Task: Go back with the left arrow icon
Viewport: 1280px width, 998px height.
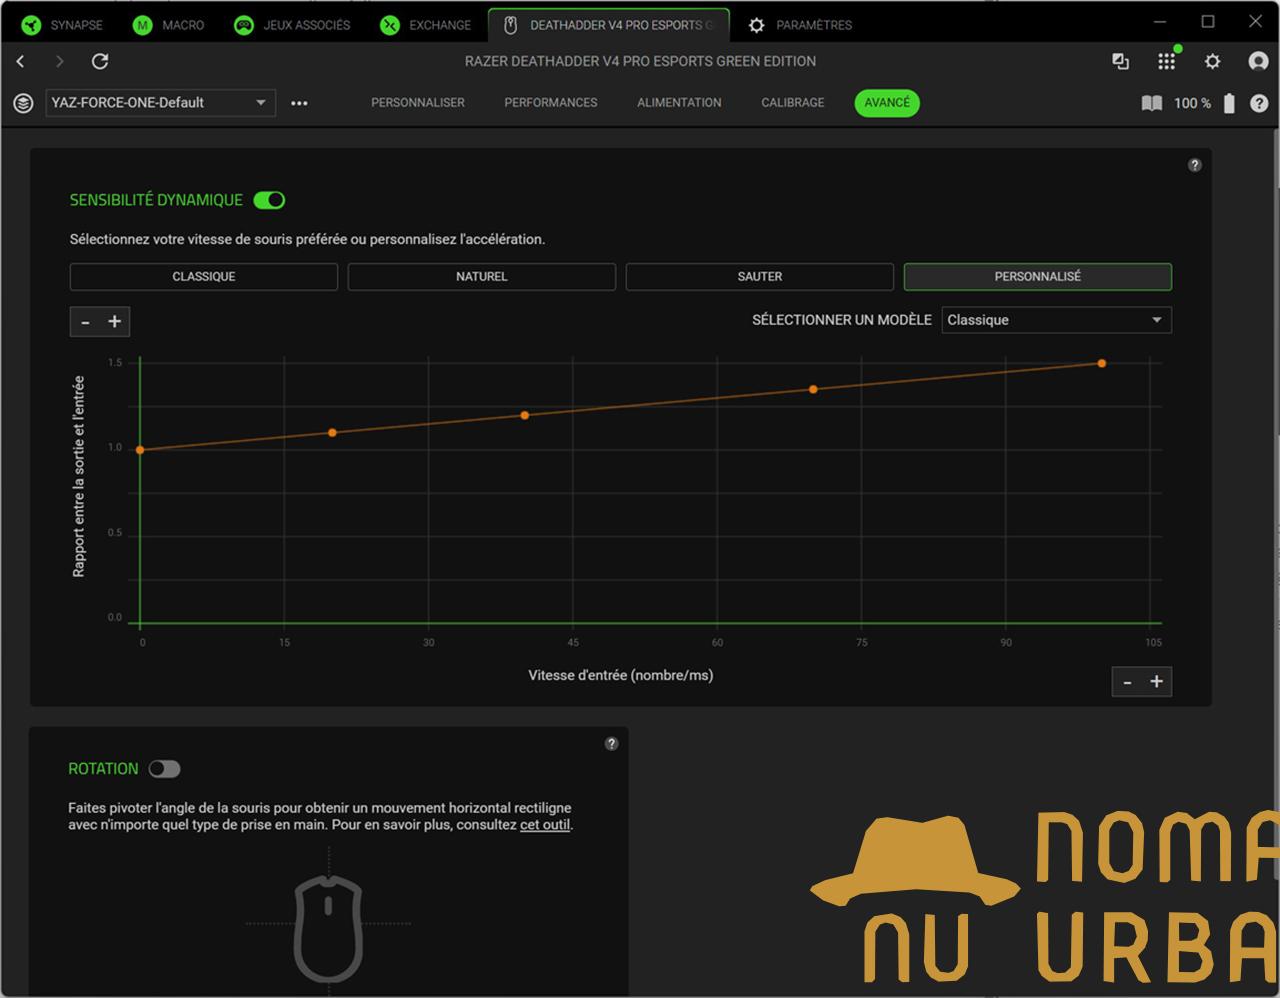Action: point(21,62)
